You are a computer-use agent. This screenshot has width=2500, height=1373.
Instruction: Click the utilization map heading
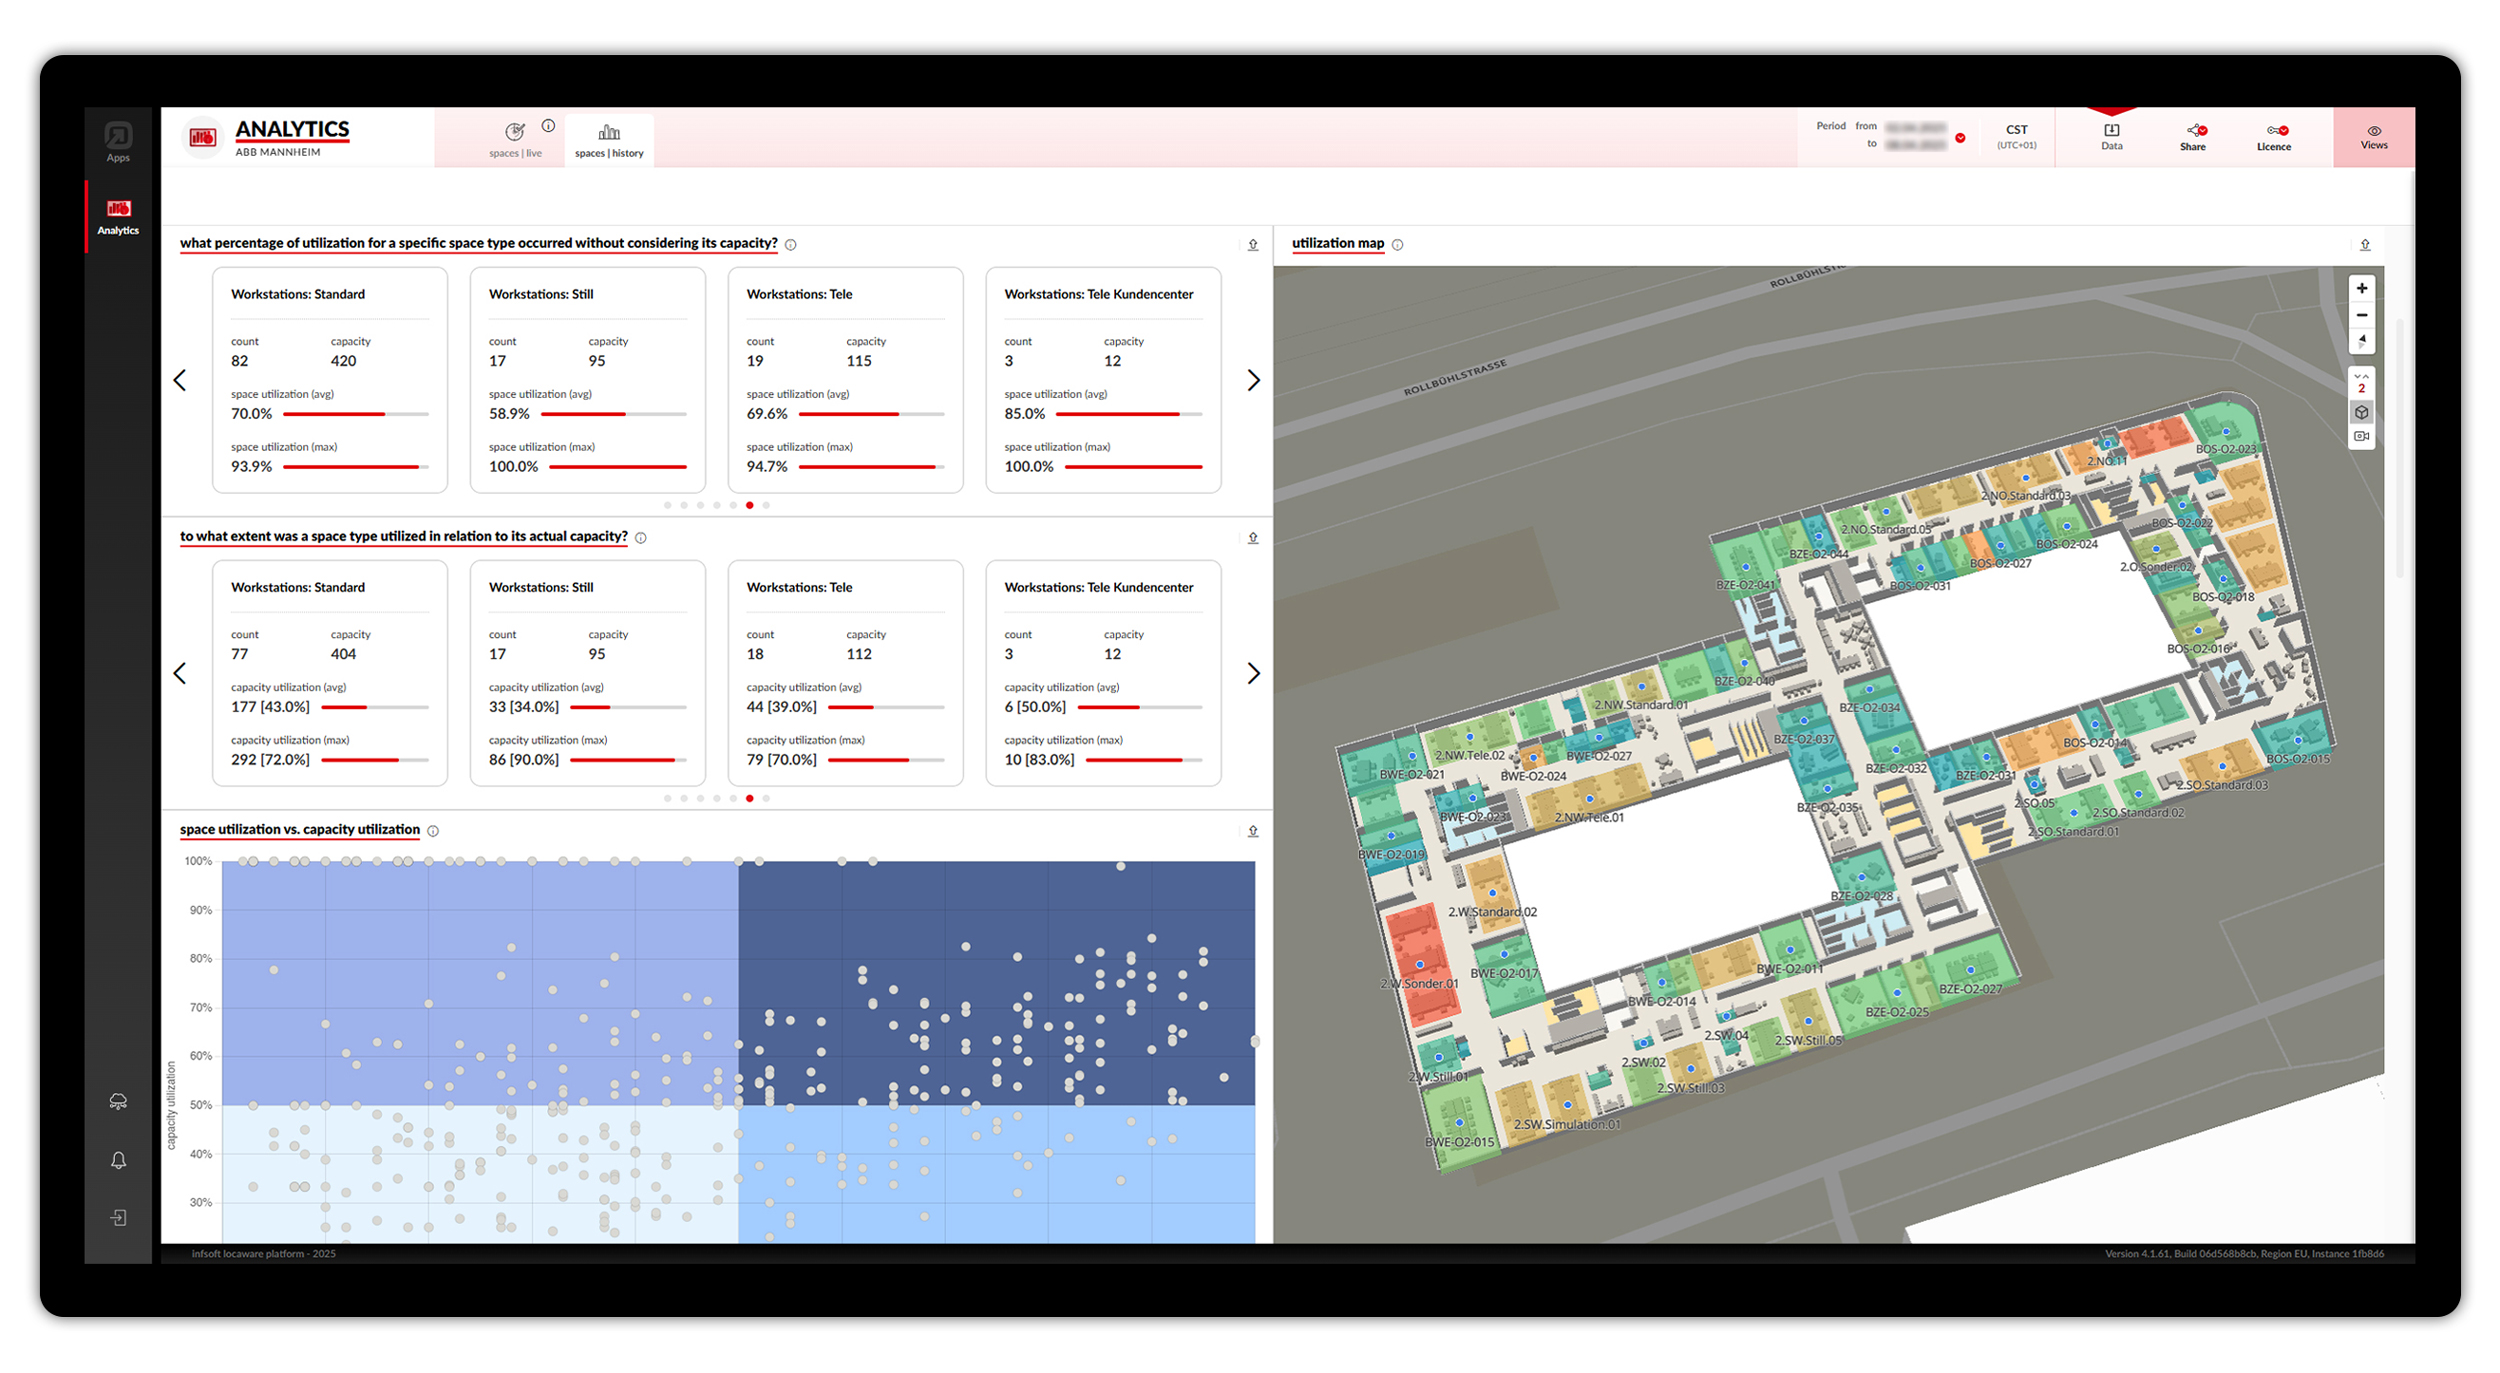(x=1338, y=243)
